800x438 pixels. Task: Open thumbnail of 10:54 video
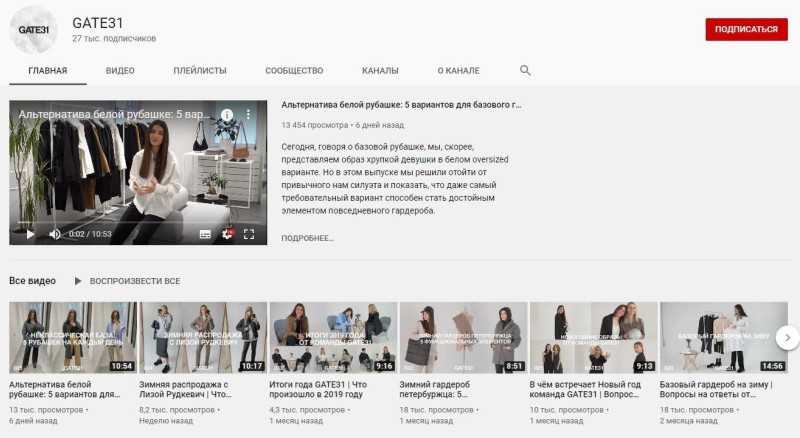[x=73, y=337]
